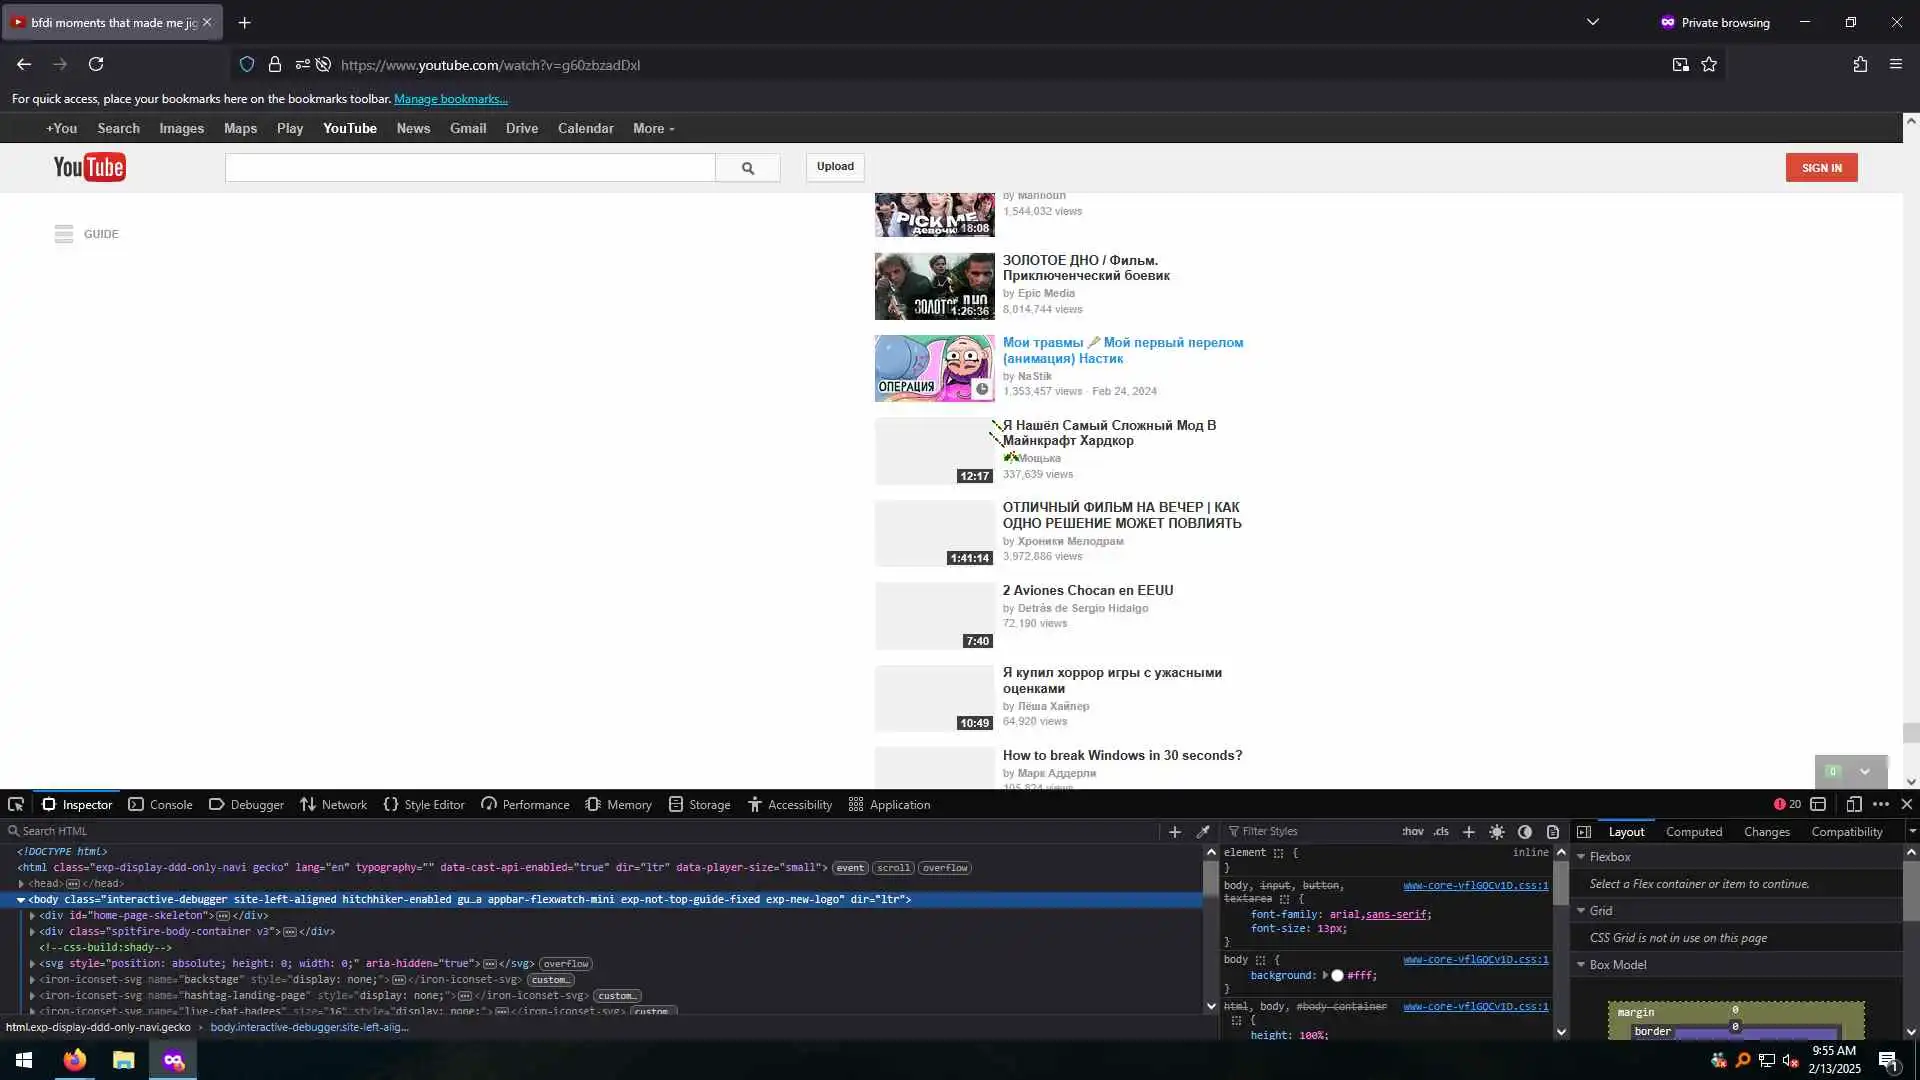
Task: Click the red error count icon
Action: click(x=1780, y=804)
